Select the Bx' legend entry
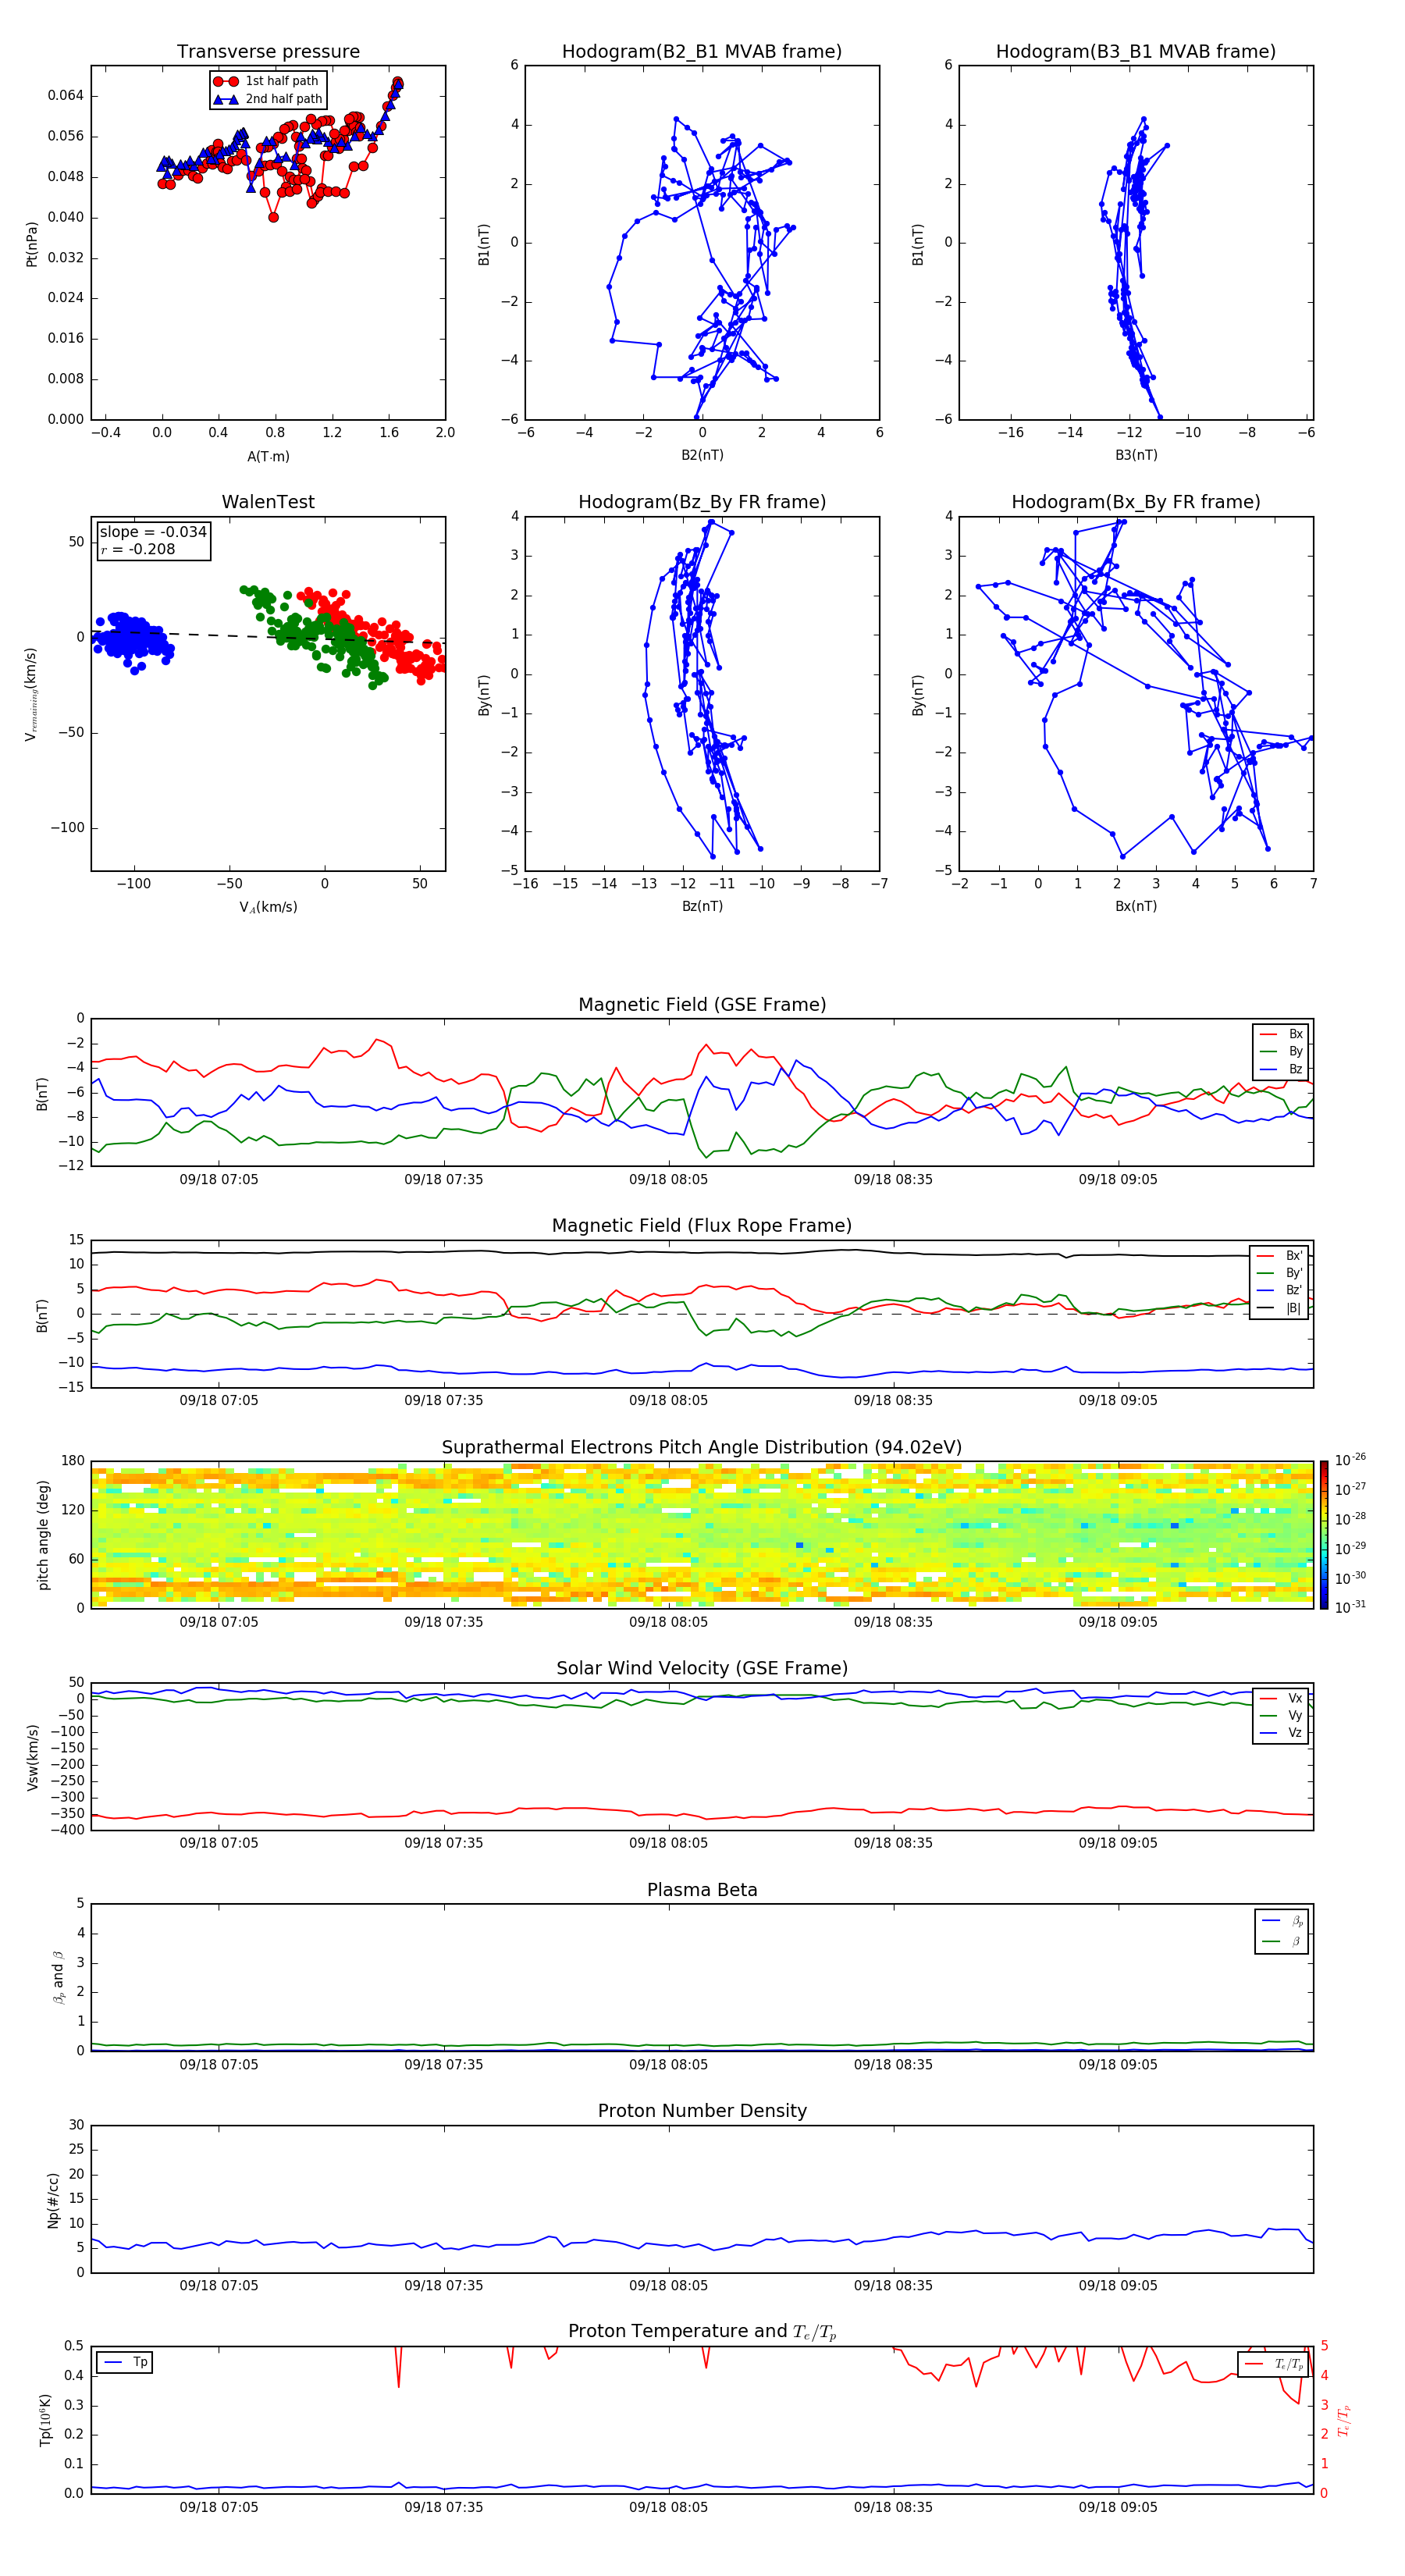The image size is (1405, 2576). click(1280, 1255)
